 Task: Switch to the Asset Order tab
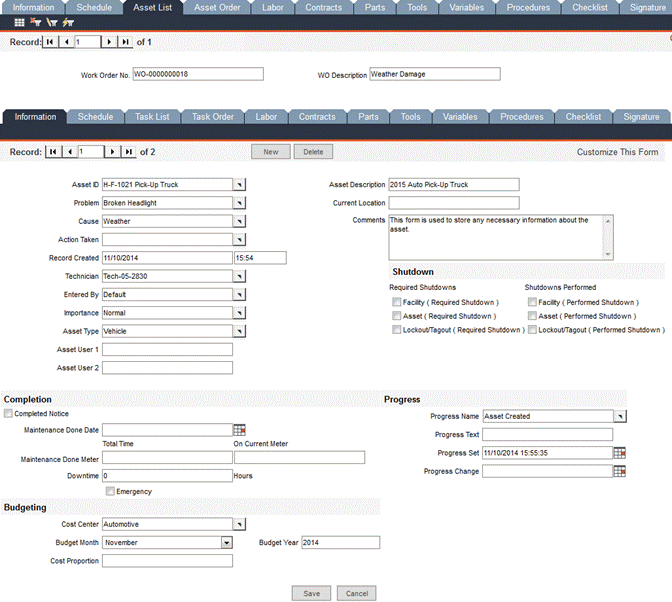pyautogui.click(x=216, y=7)
